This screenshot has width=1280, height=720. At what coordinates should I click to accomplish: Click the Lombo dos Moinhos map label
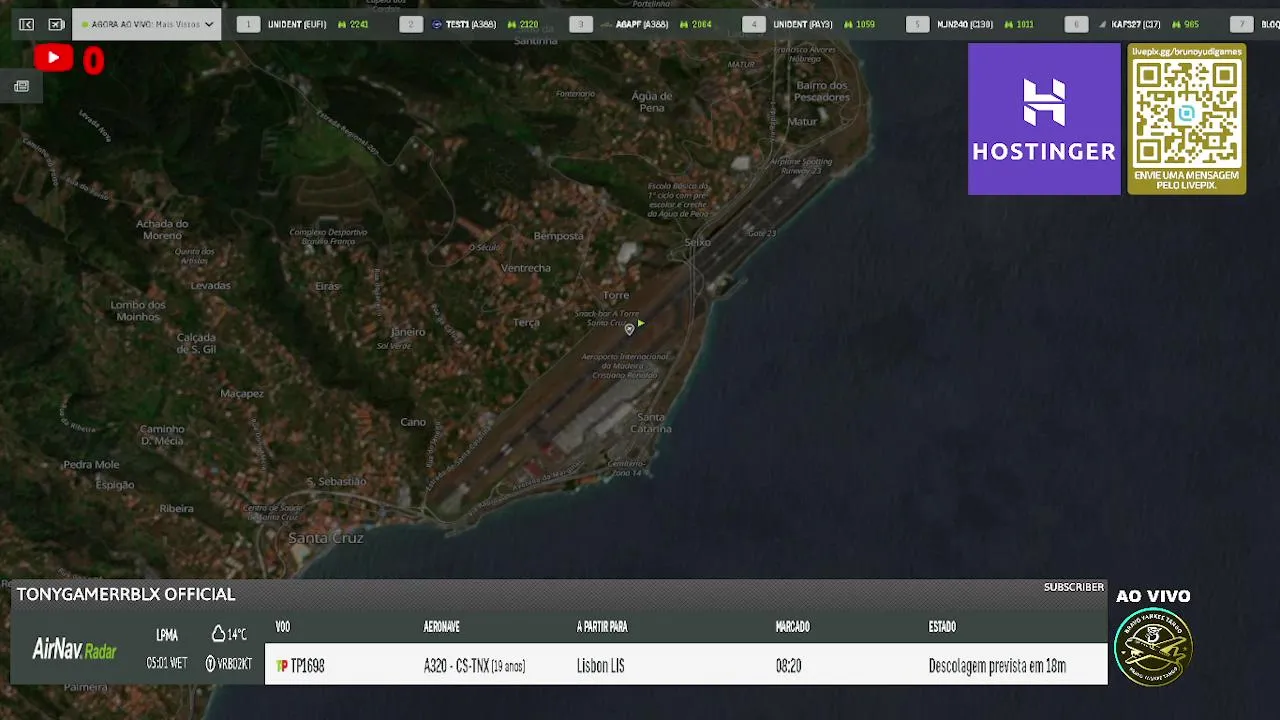[x=138, y=311]
